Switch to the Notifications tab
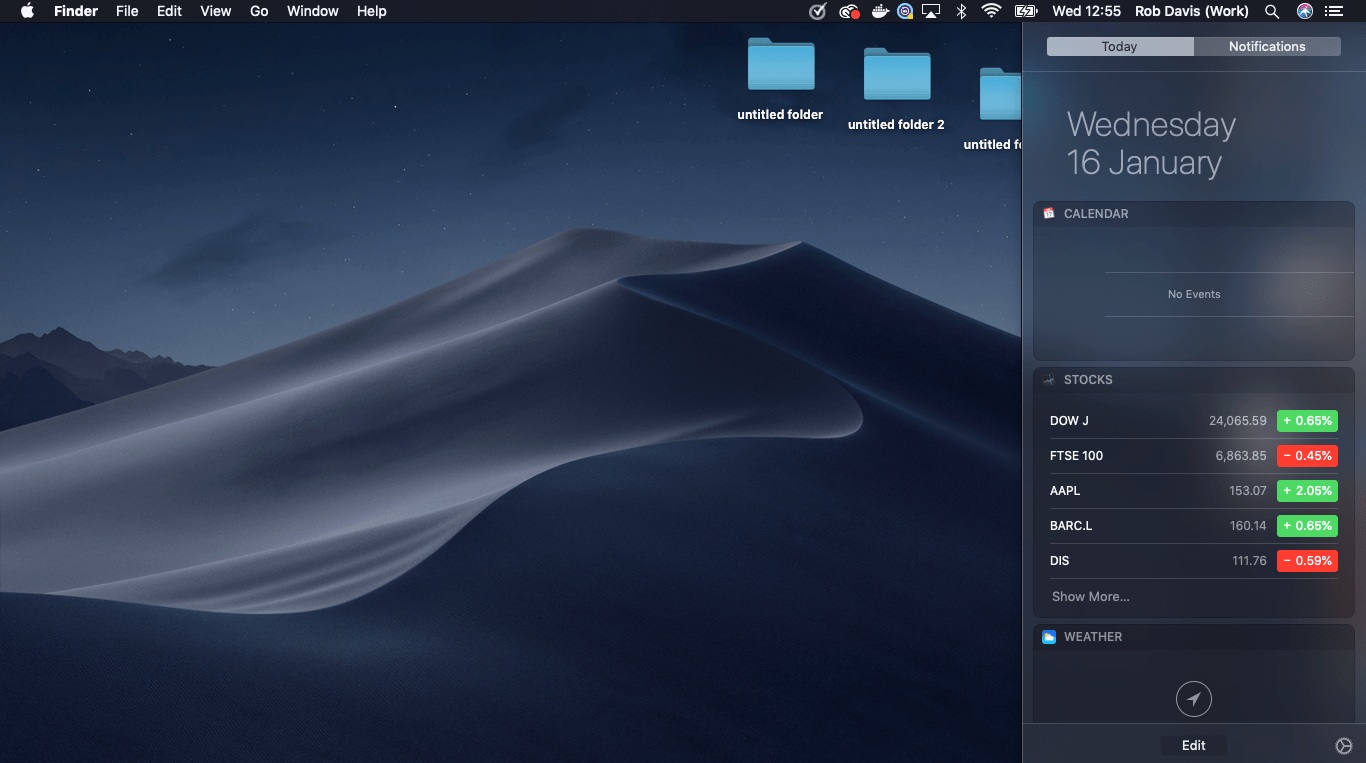The width and height of the screenshot is (1366, 763). (x=1267, y=46)
